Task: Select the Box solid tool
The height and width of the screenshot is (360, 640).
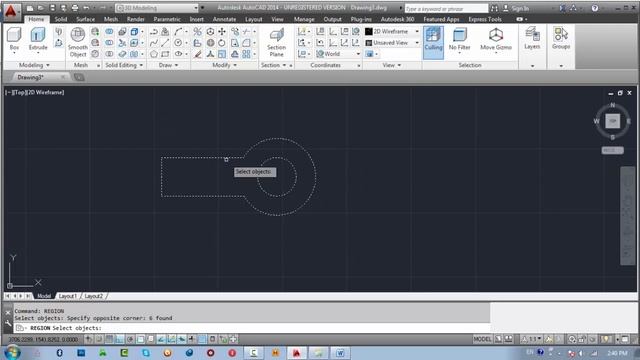Action: [x=14, y=40]
